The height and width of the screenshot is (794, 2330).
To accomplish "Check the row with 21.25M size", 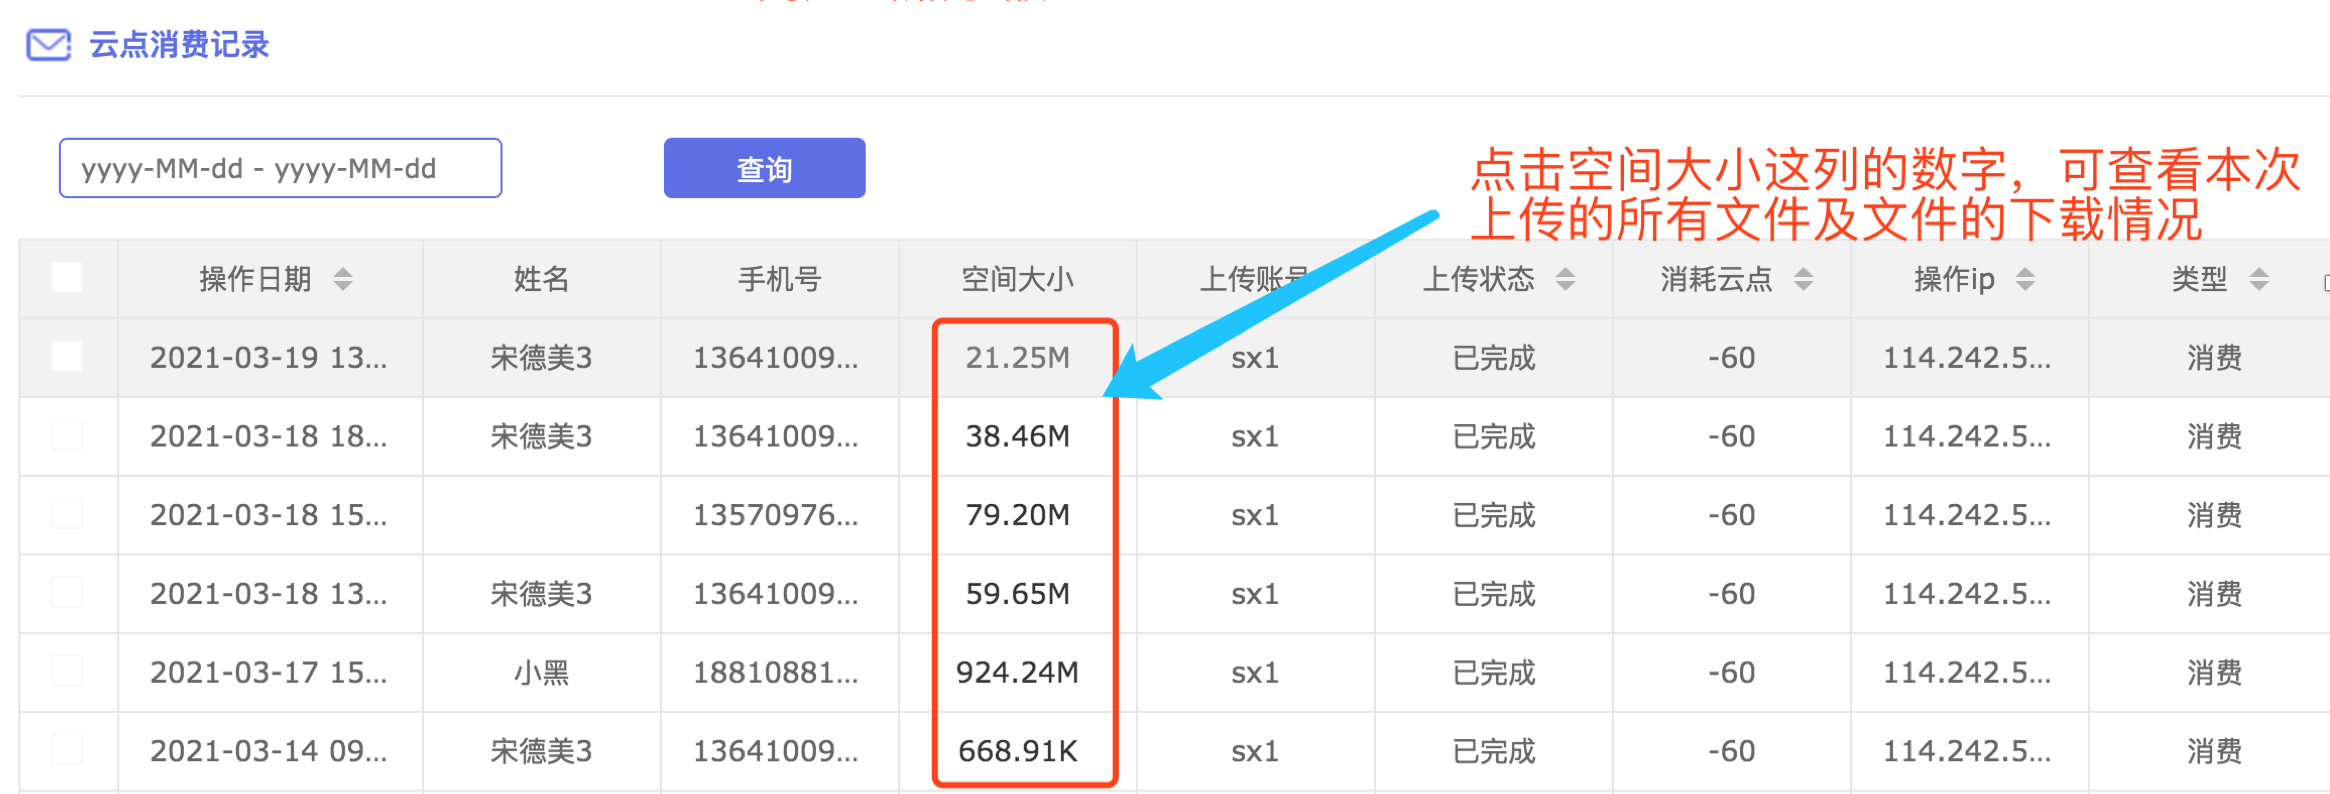I will 67,356.
